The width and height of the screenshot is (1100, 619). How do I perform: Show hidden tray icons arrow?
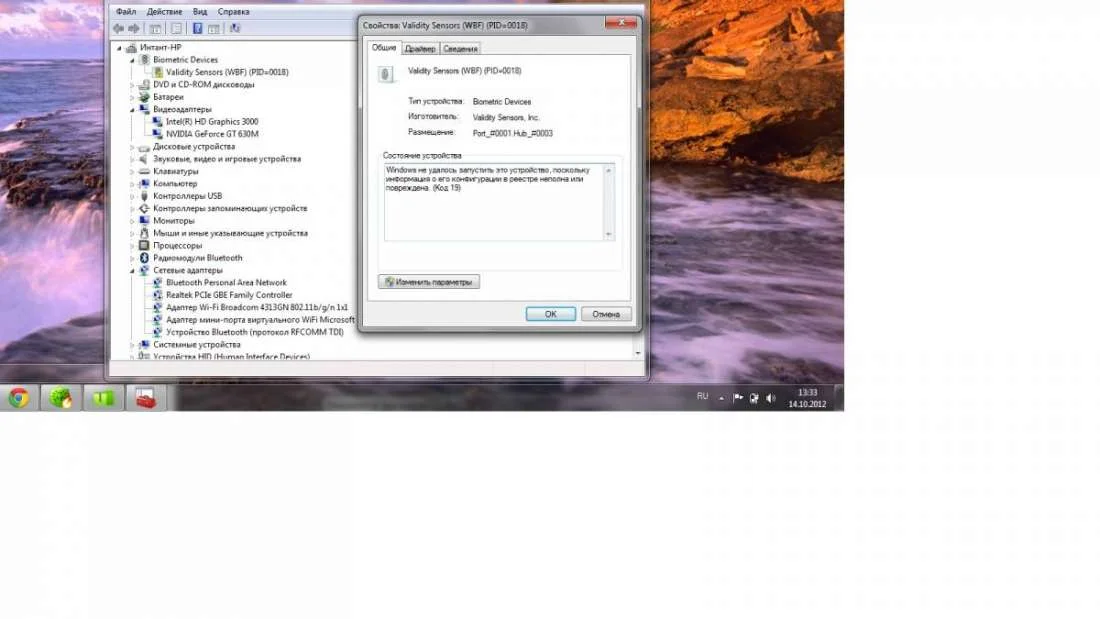pyautogui.click(x=721, y=398)
